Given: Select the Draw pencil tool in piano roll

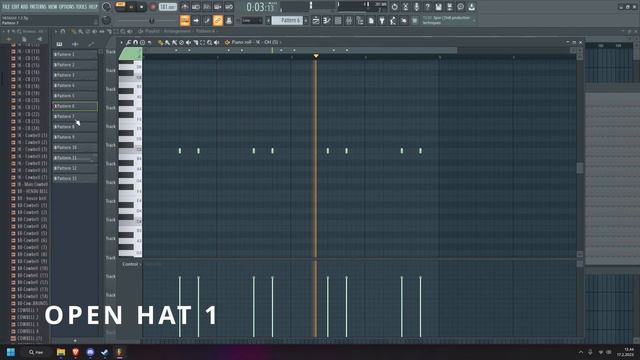Looking at the screenshot, I should (161, 42).
